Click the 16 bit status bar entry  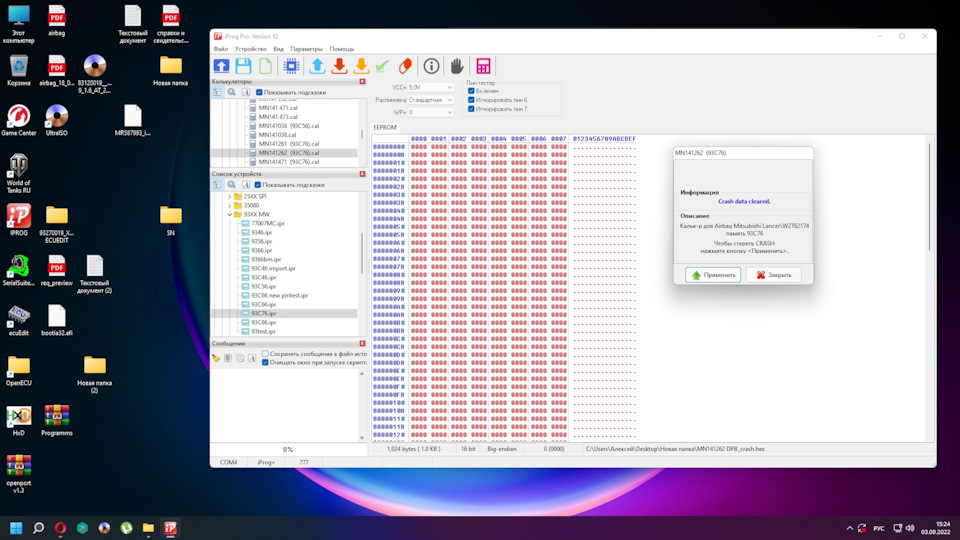(x=468, y=449)
